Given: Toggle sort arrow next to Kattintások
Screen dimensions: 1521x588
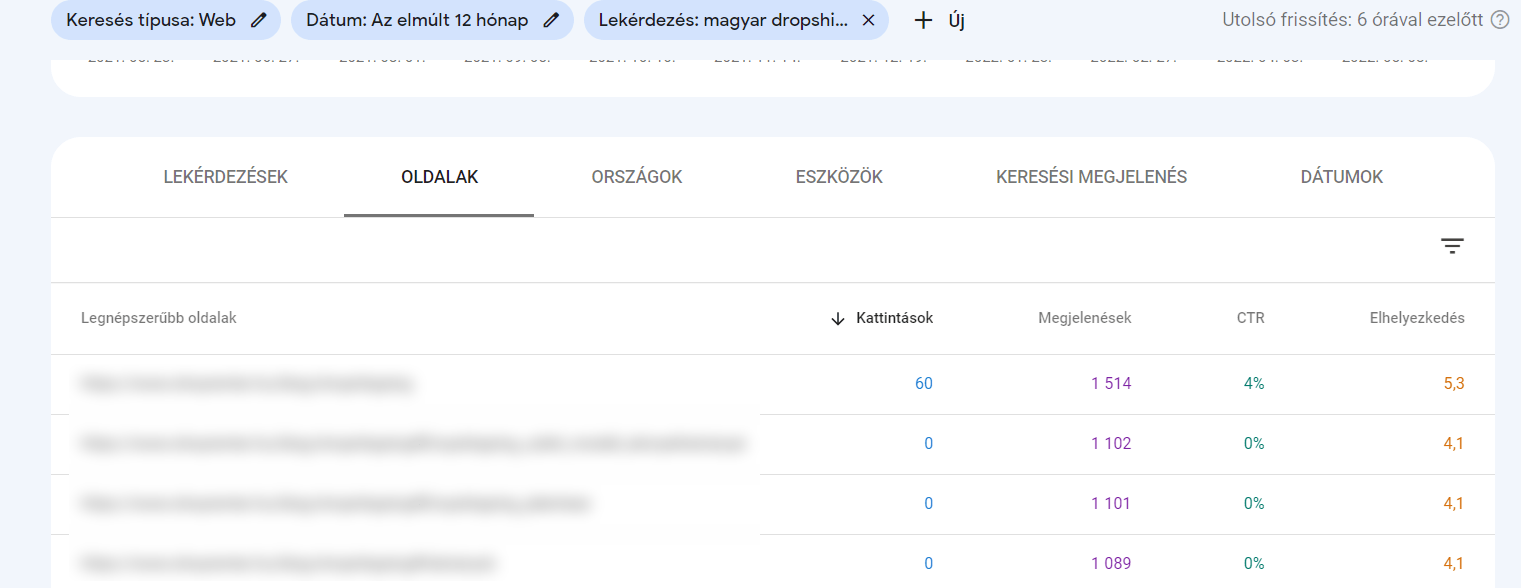Looking at the screenshot, I should 838,318.
